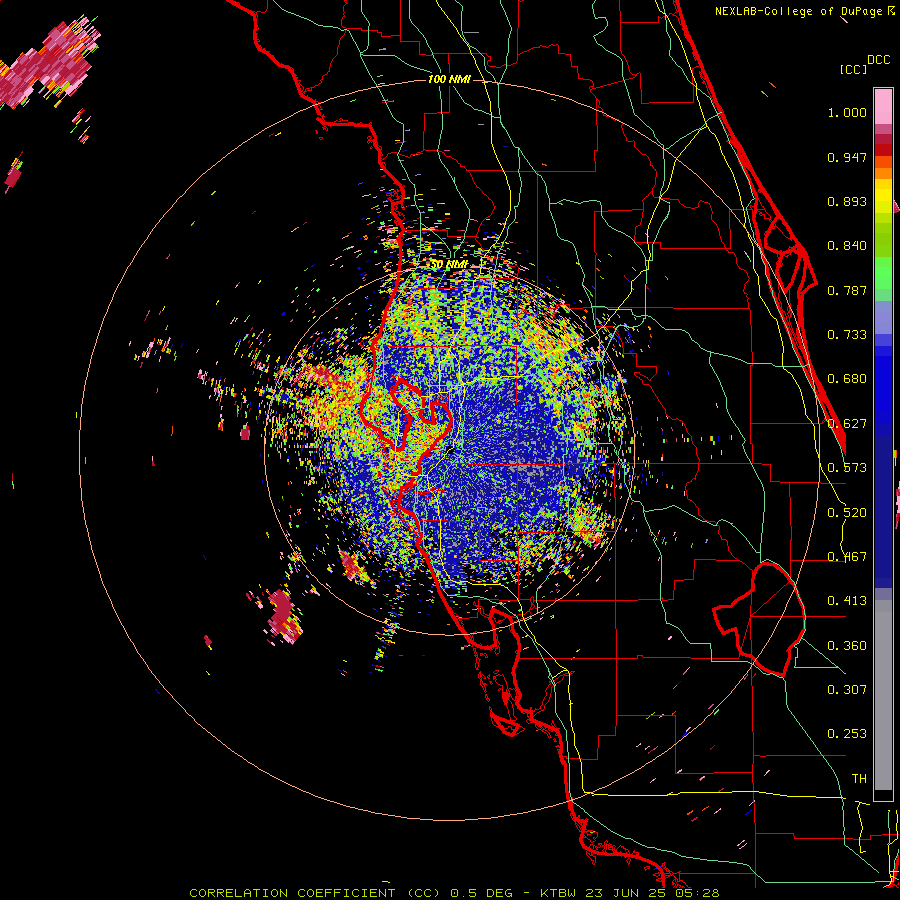Click the CORRELATION COEFFICIENT (CC) caption text

[314, 893]
